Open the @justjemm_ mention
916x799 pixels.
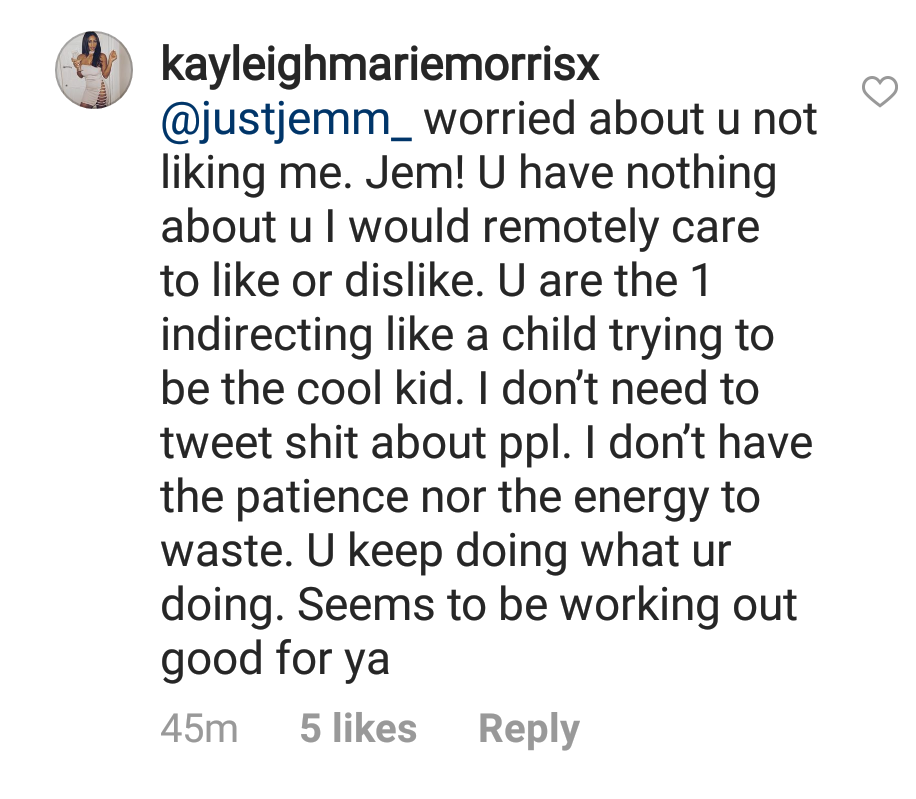[286, 120]
